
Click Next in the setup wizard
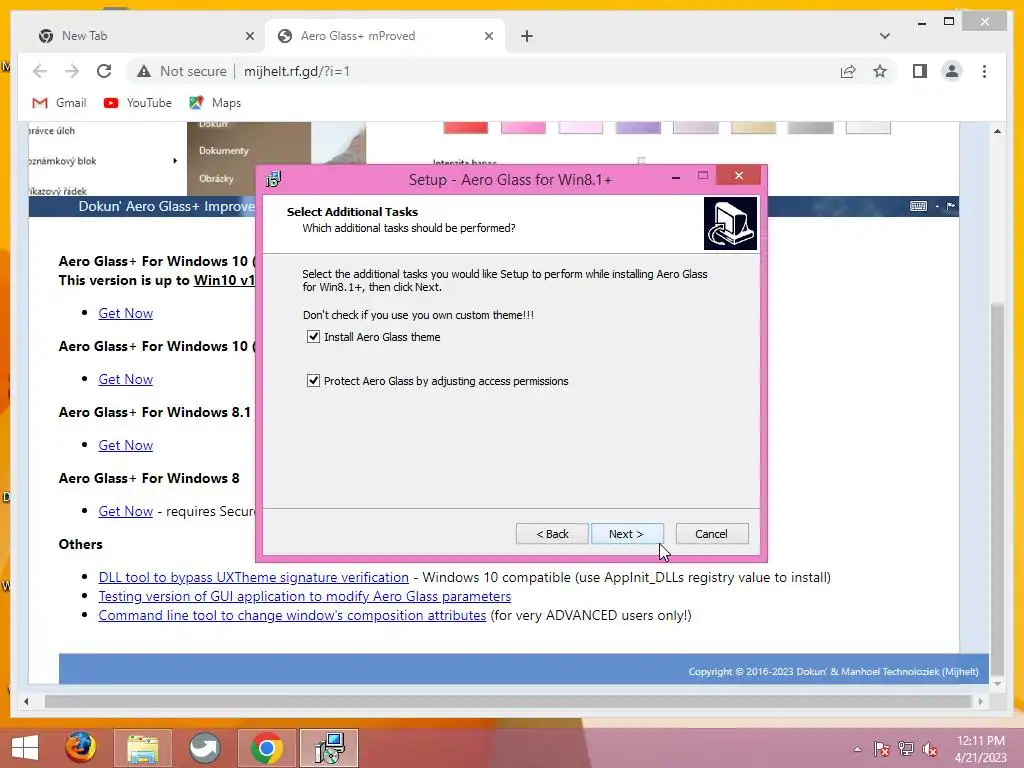[626, 534]
